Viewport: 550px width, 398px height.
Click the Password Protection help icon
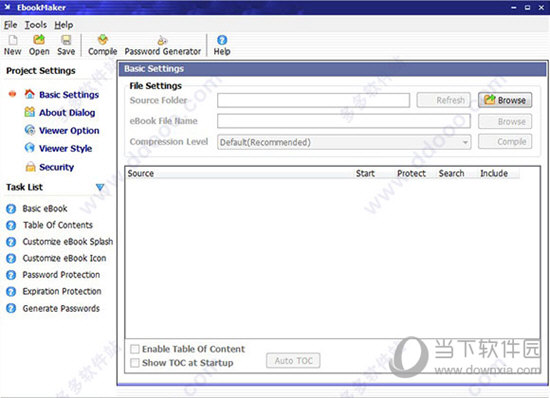[11, 275]
